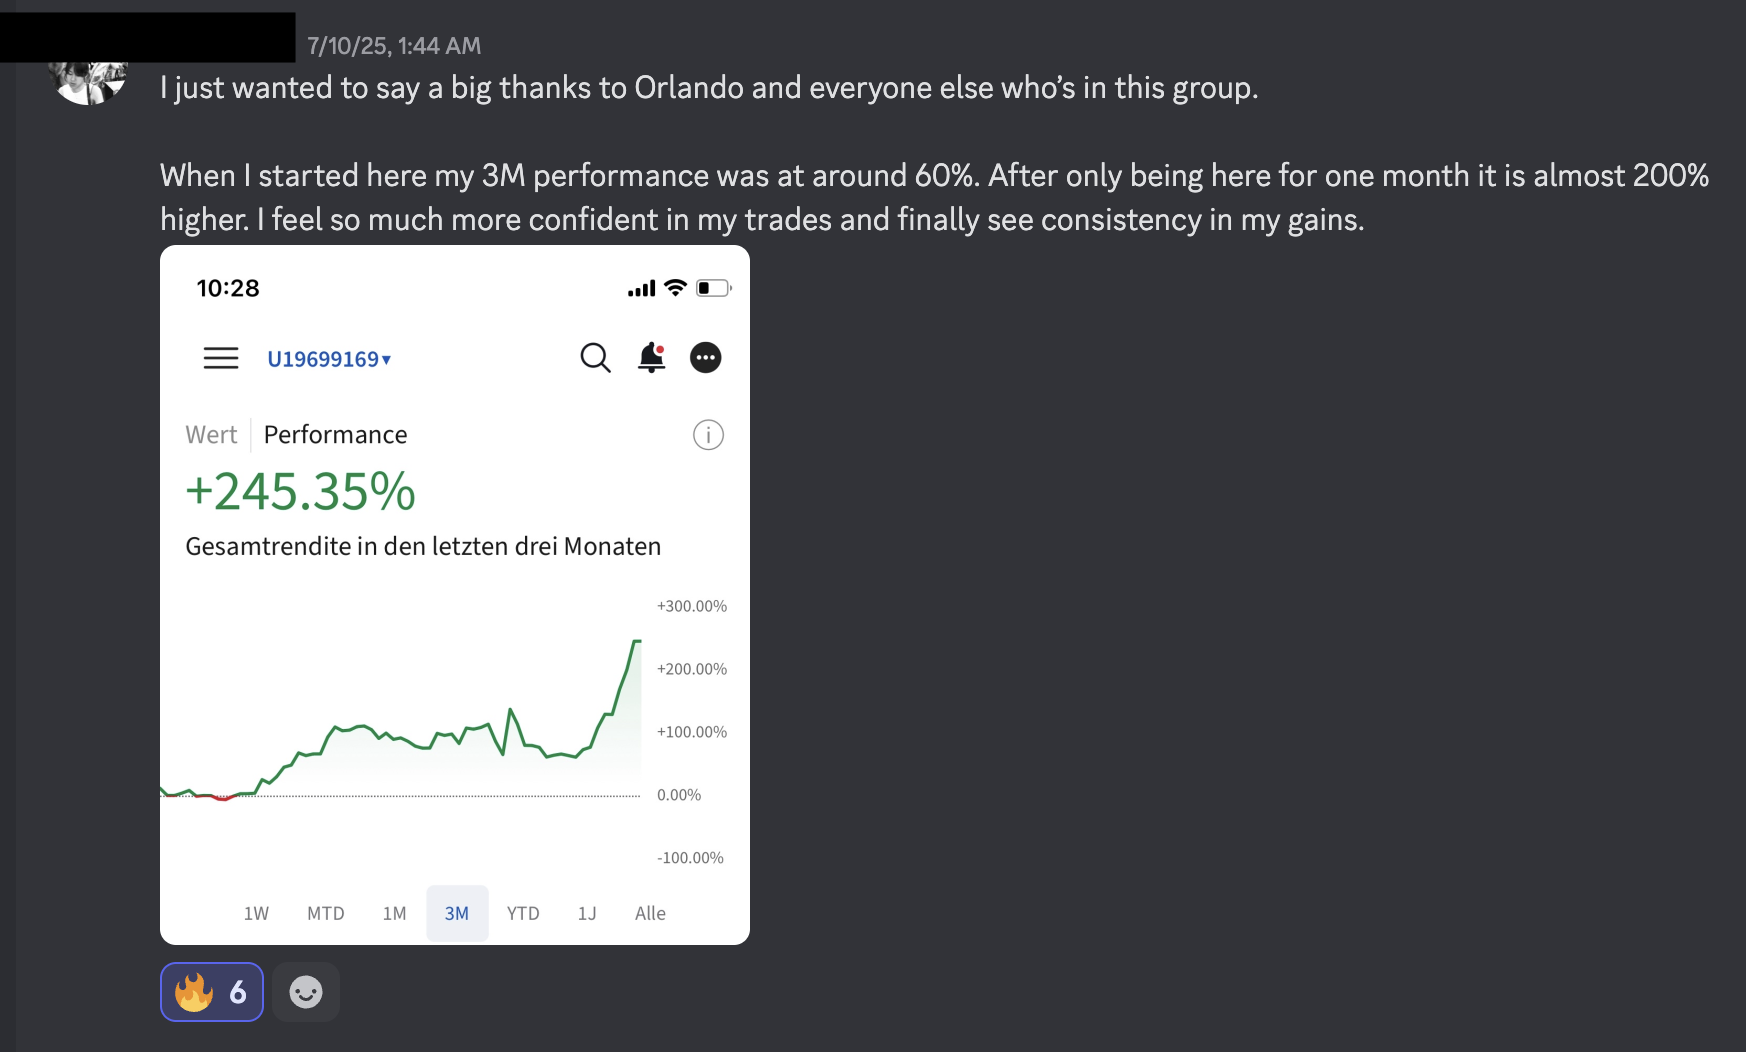This screenshot has width=1746, height=1052.
Task: Click the user avatar picture
Action: [x=89, y=82]
